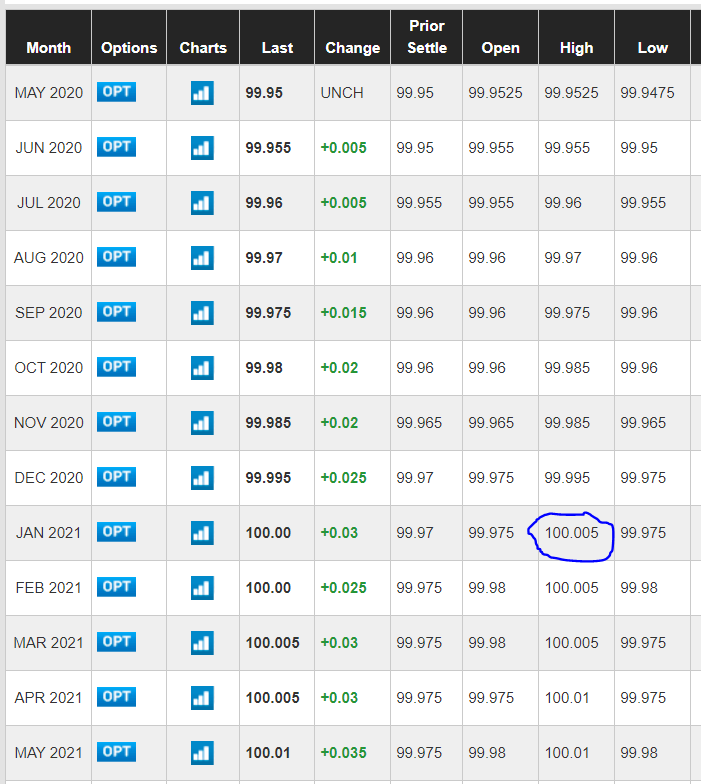Click the 99.9475 low value for MAY 2020
701x784 pixels.
point(648,93)
